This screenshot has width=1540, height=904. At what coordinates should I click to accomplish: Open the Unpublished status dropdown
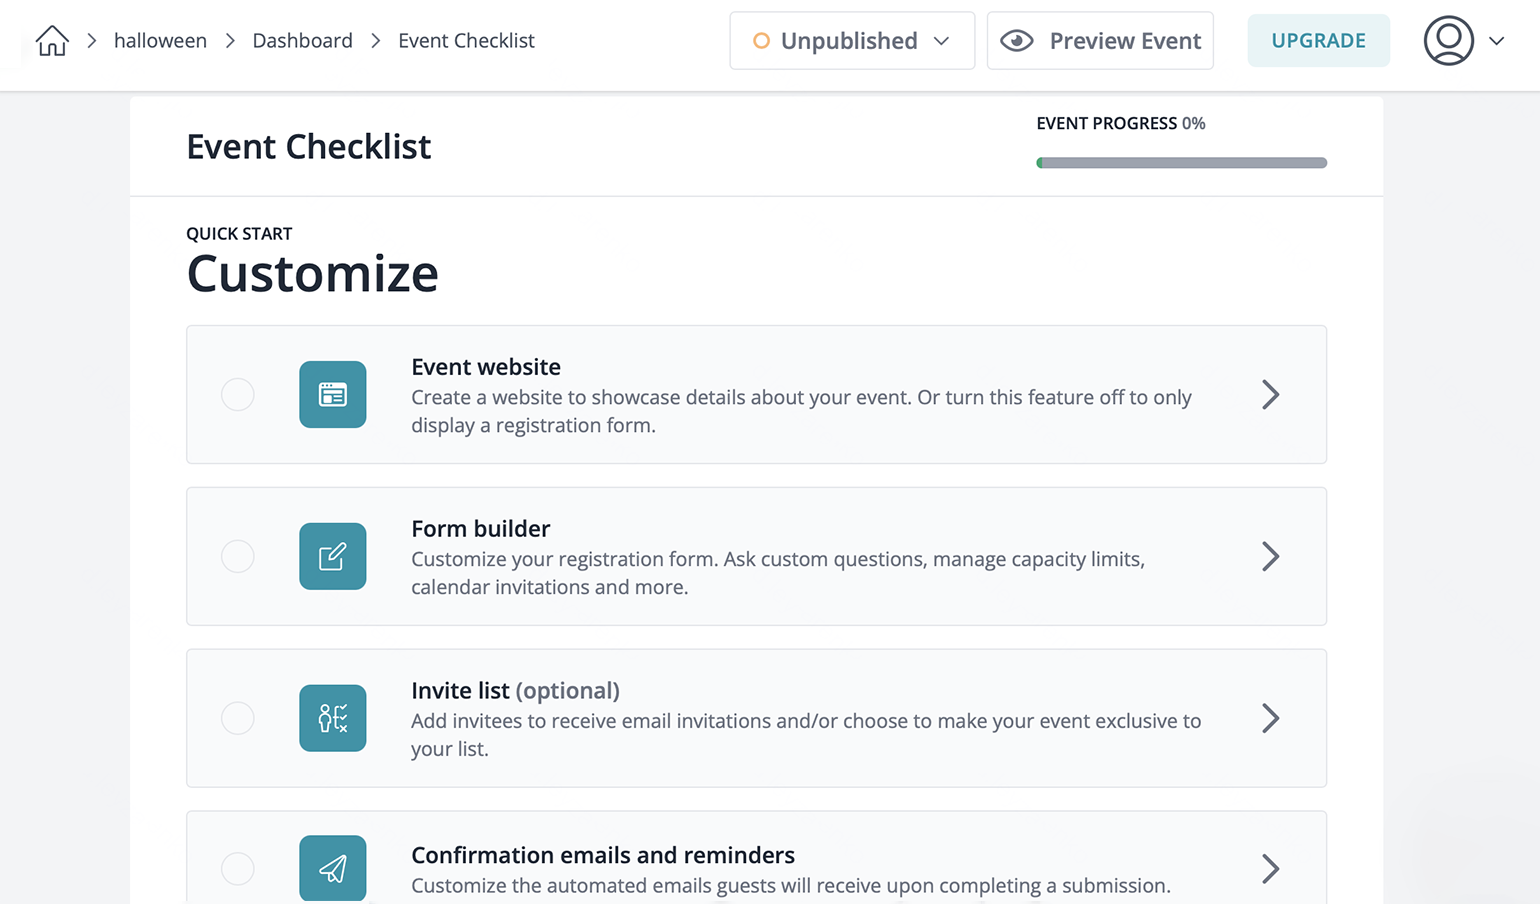[x=941, y=41]
